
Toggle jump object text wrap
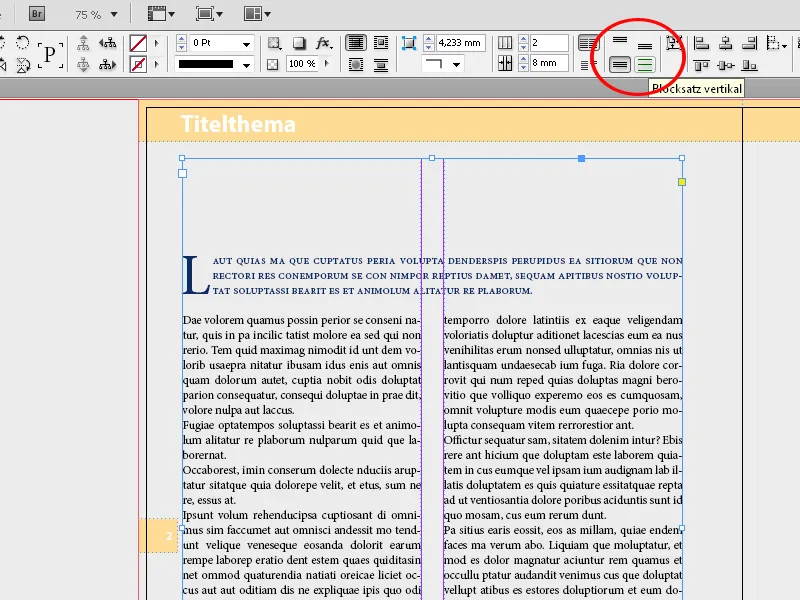click(x=381, y=65)
